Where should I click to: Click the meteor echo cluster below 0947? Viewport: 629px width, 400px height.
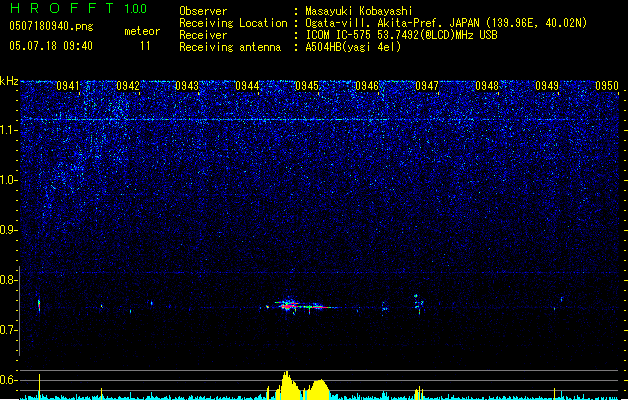pos(418,305)
